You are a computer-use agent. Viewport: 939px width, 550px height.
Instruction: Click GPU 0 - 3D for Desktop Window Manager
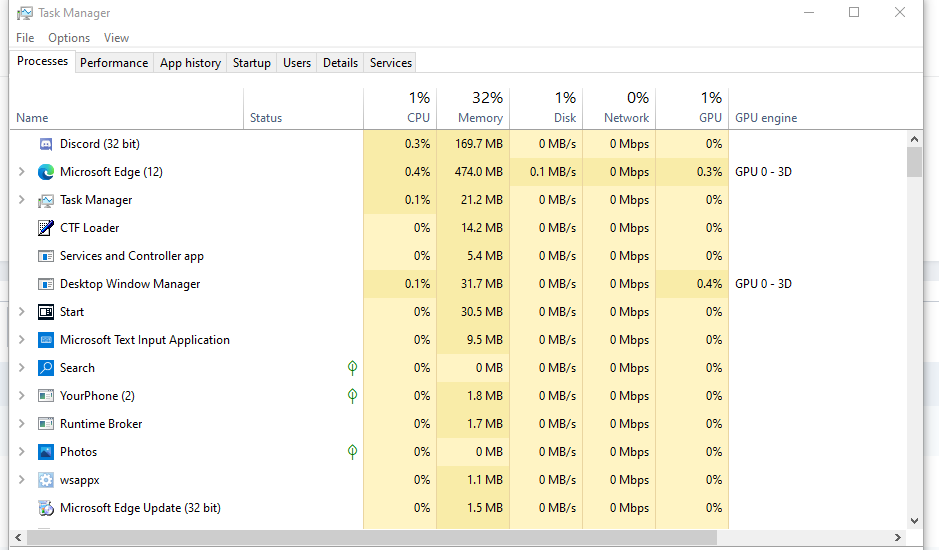pos(763,284)
